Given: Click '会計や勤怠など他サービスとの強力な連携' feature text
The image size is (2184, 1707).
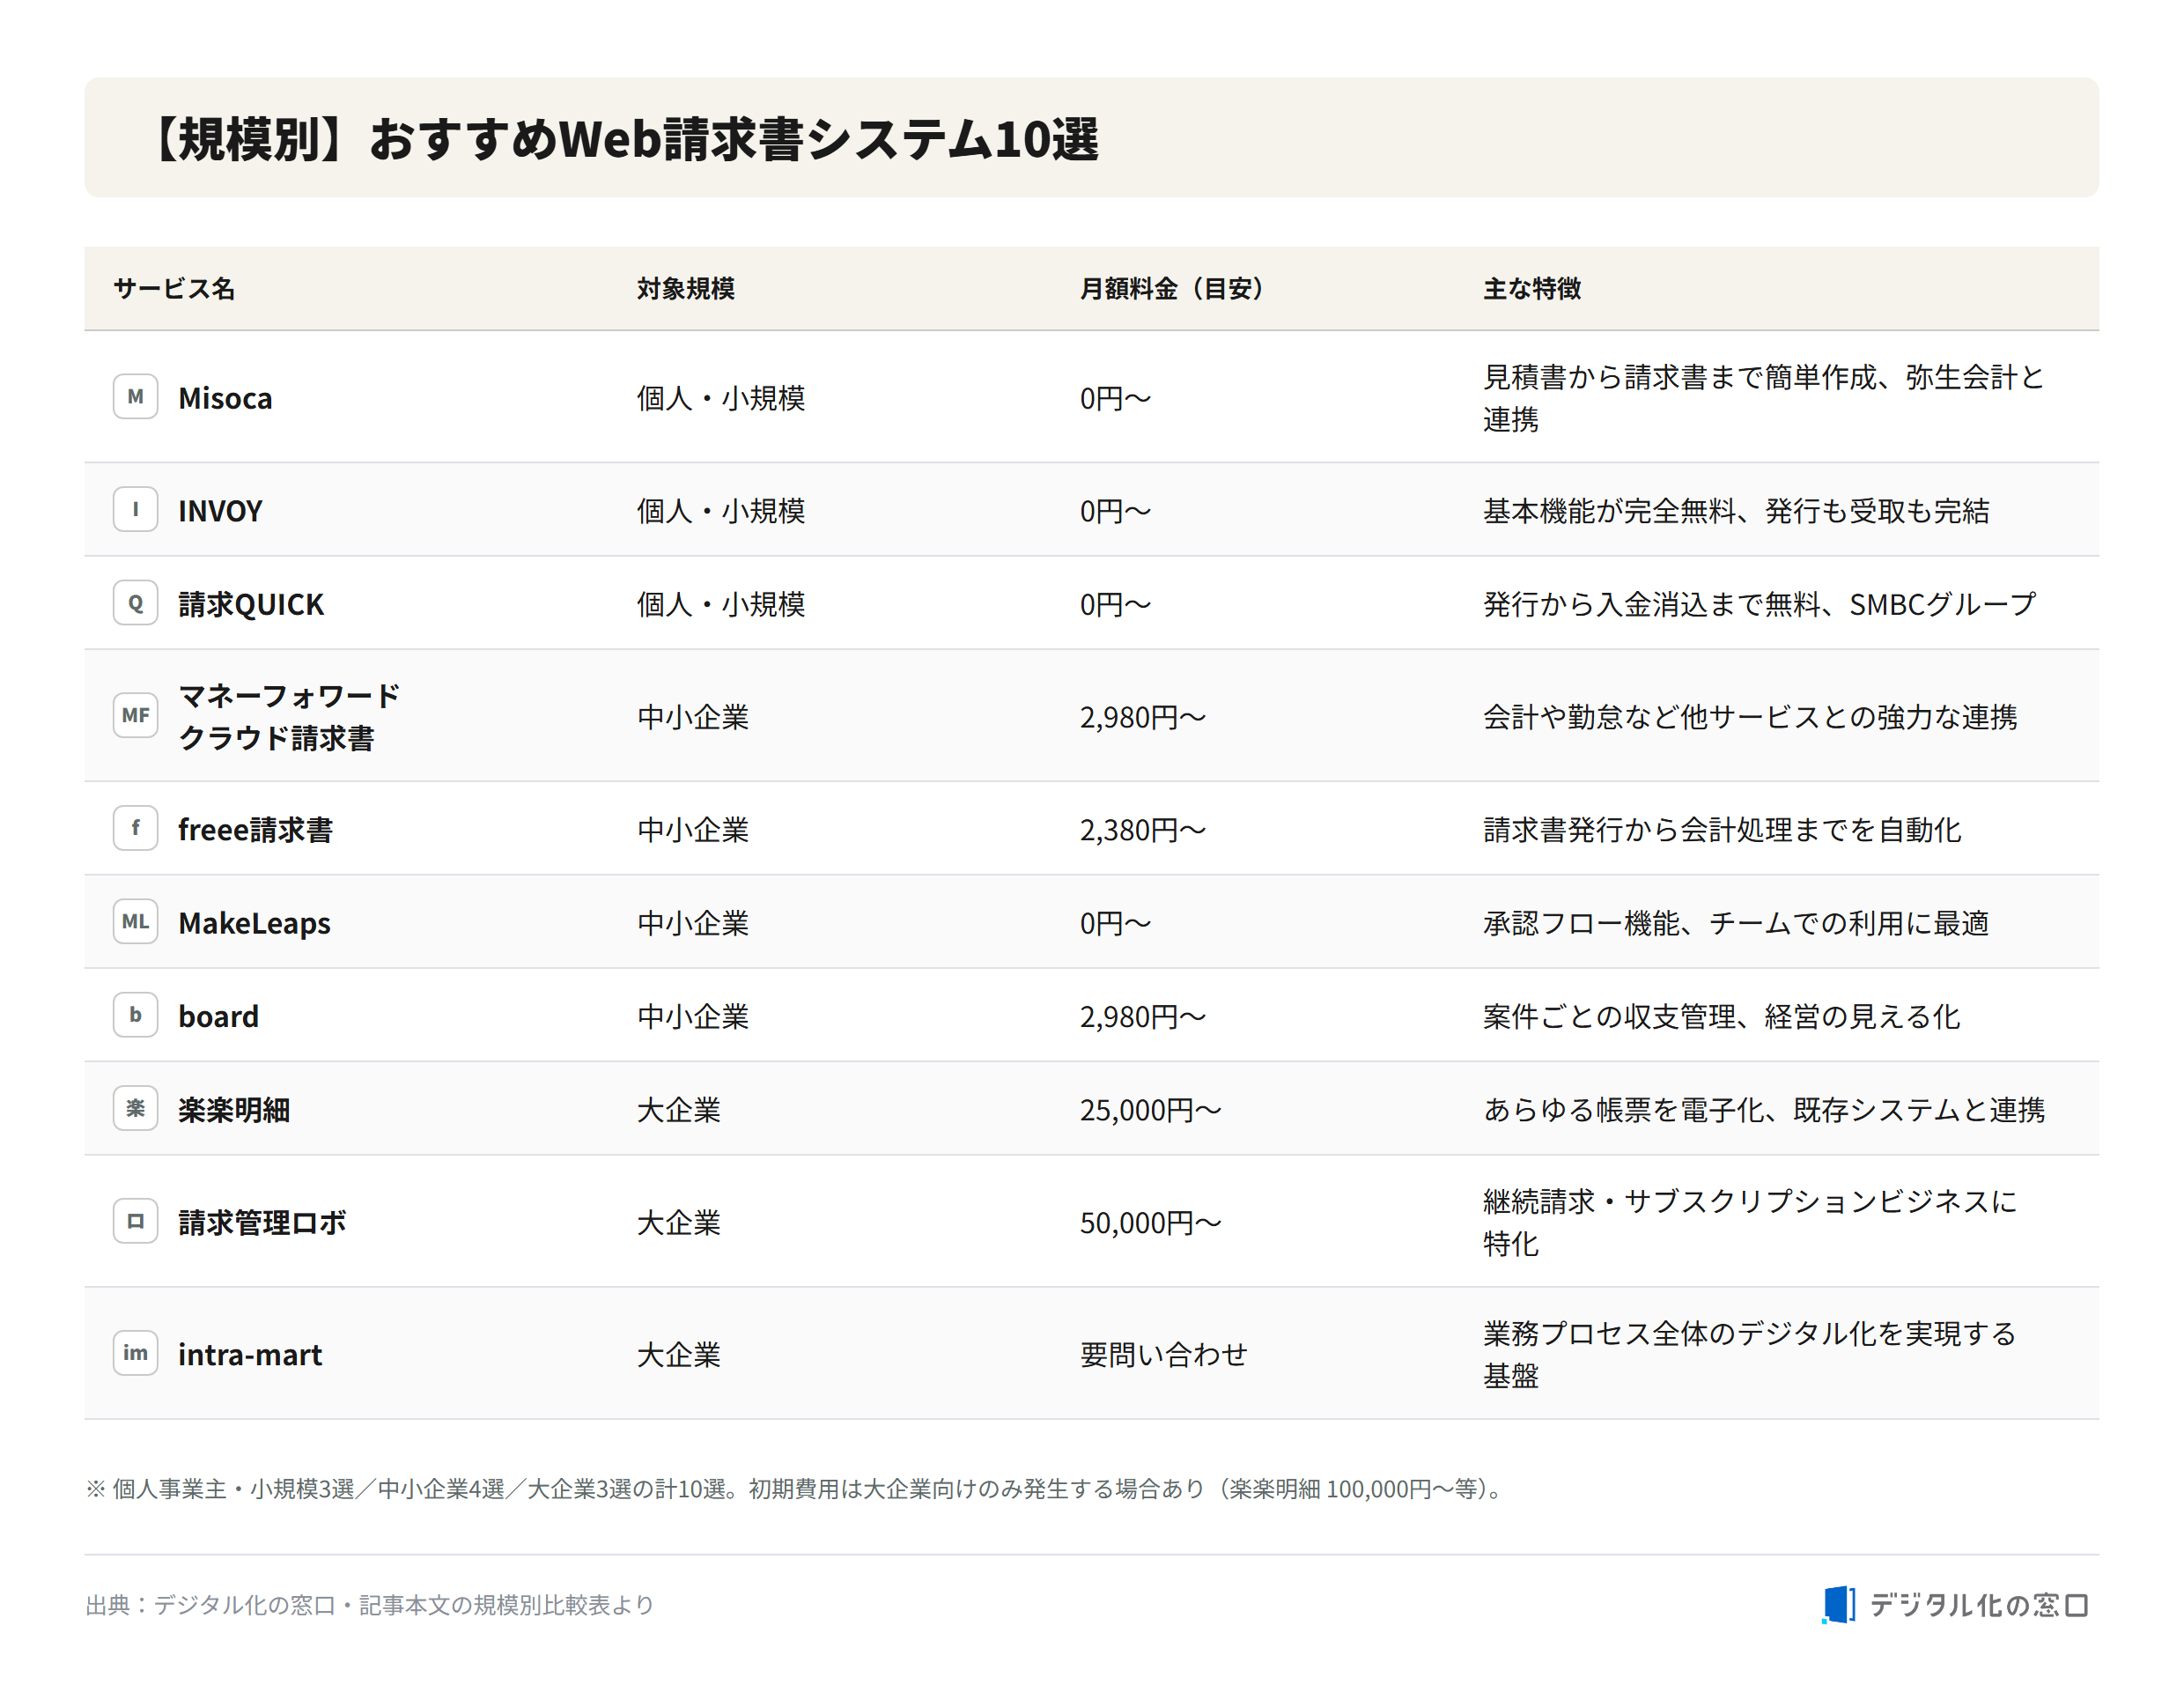Looking at the screenshot, I should (x=1750, y=717).
